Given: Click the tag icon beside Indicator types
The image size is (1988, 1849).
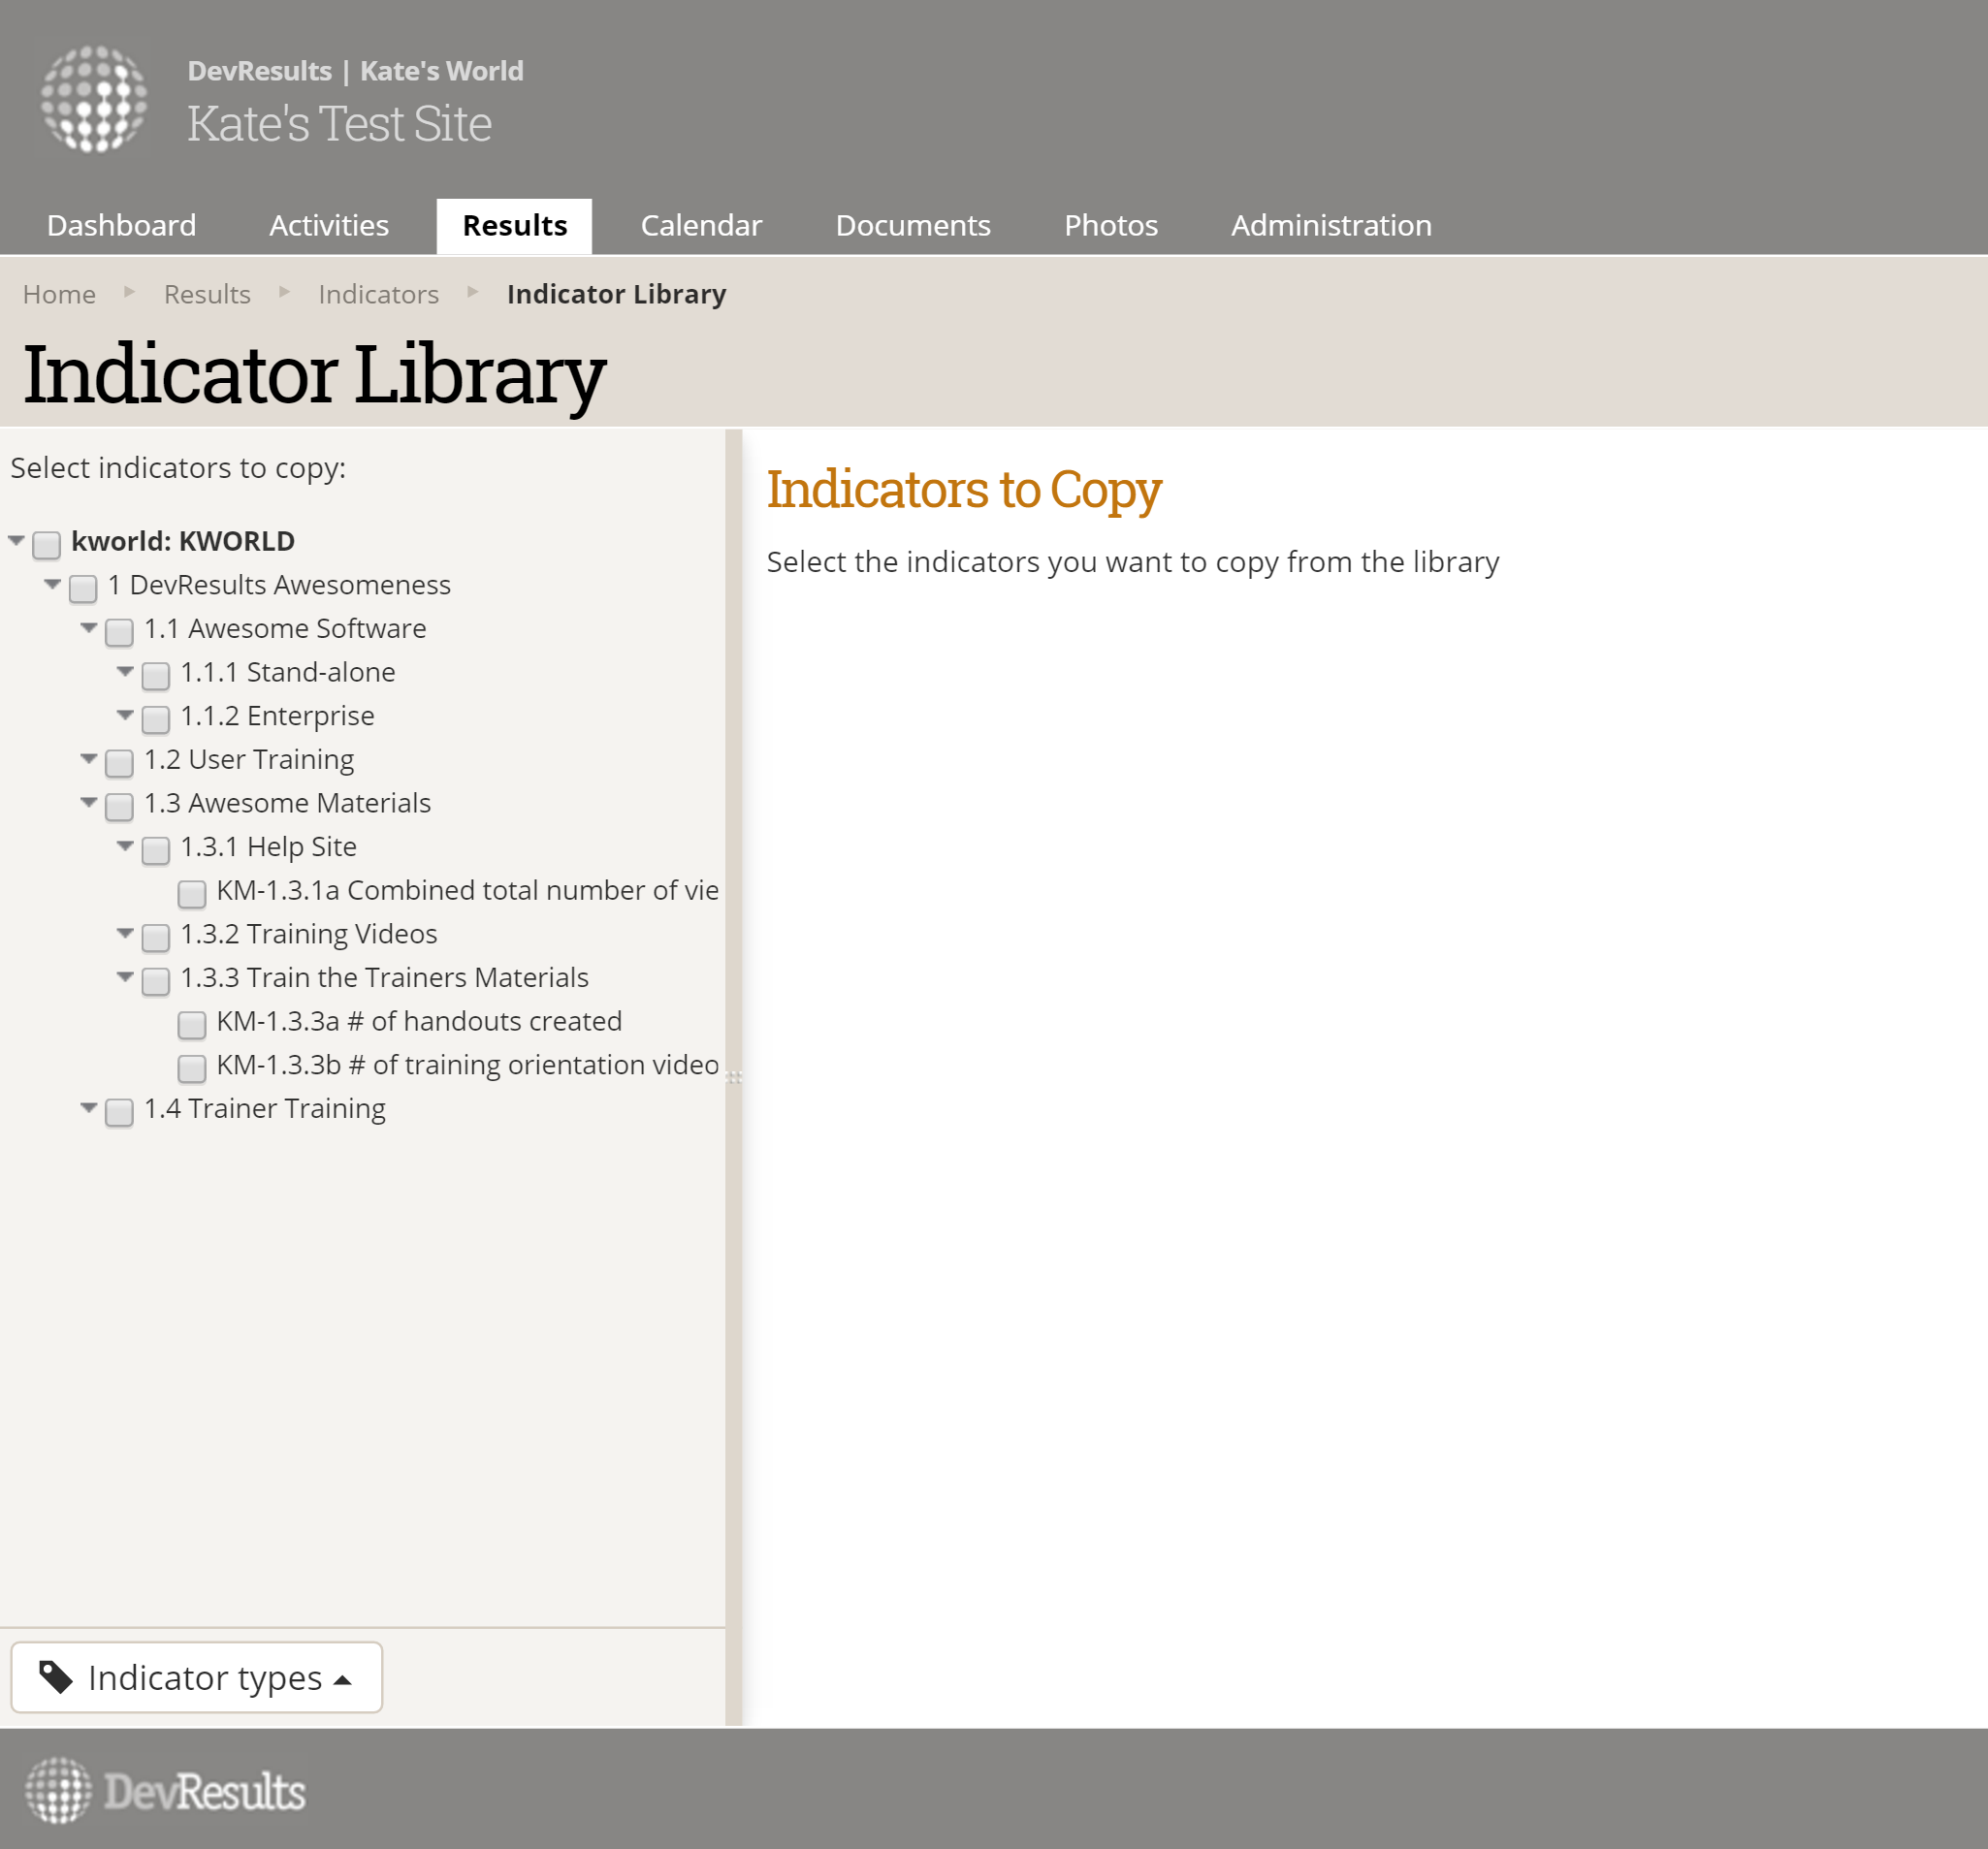Looking at the screenshot, I should (x=56, y=1677).
